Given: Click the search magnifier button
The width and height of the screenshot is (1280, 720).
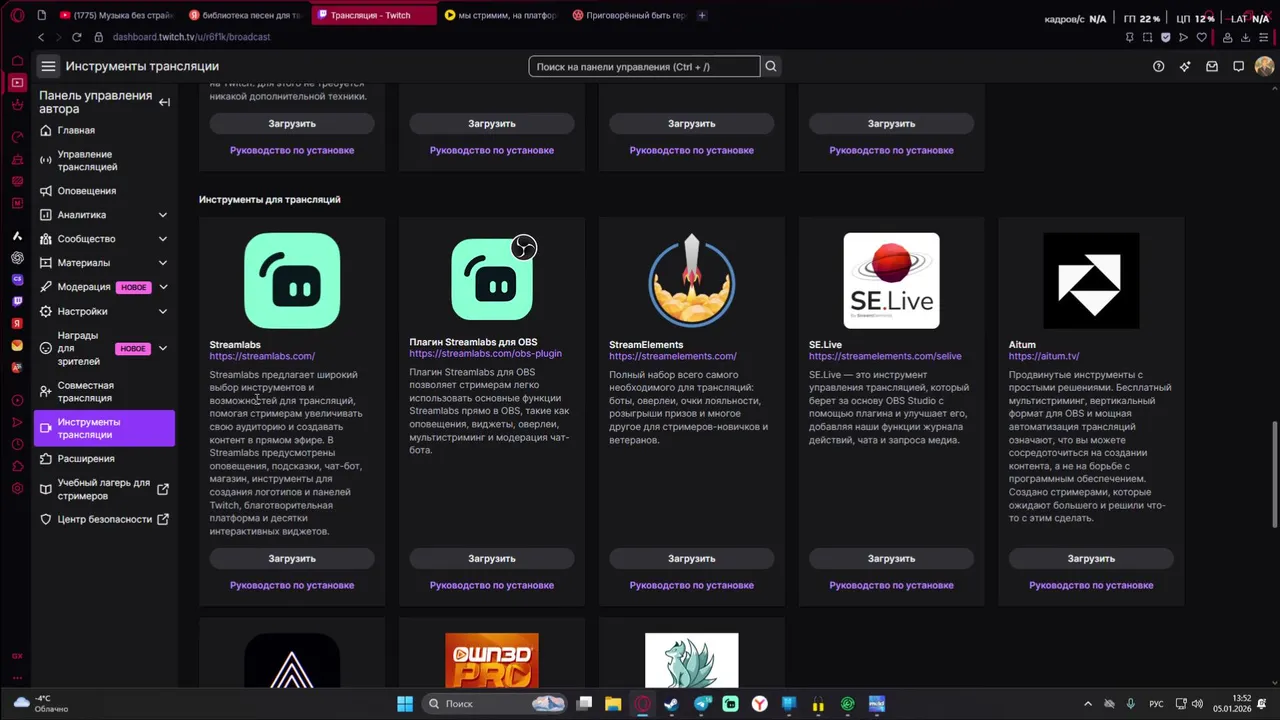Looking at the screenshot, I should pyautogui.click(x=770, y=66).
